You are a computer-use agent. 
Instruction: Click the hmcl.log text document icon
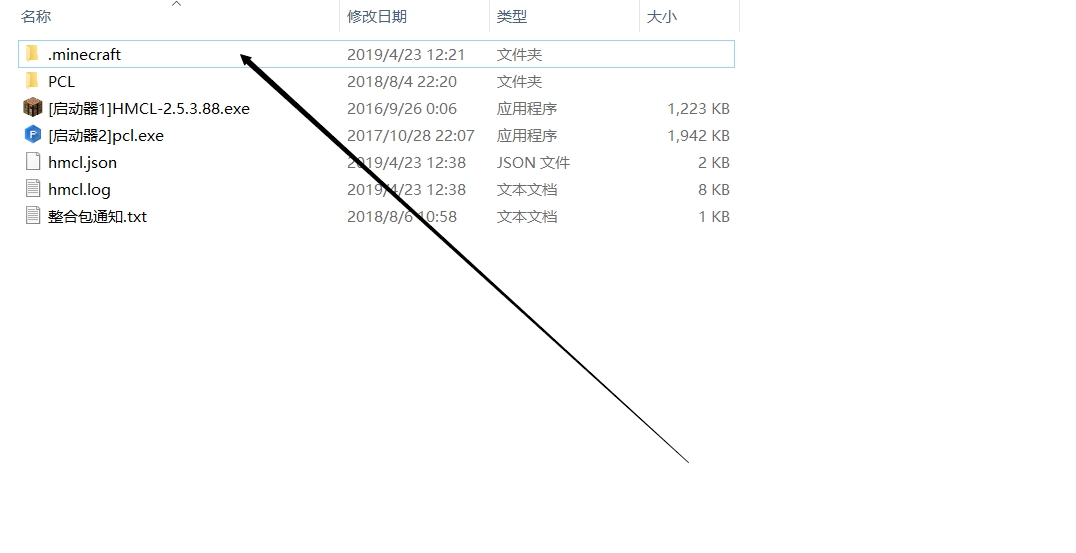pos(32,189)
